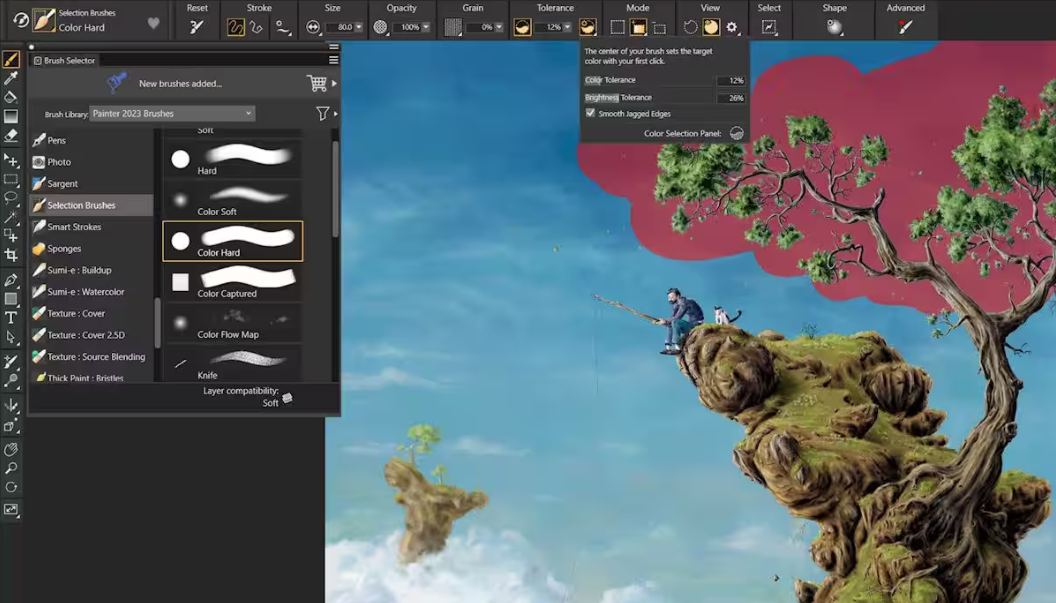Favorite the Color Hard brush with heart
The height and width of the screenshot is (603, 1056).
click(153, 23)
